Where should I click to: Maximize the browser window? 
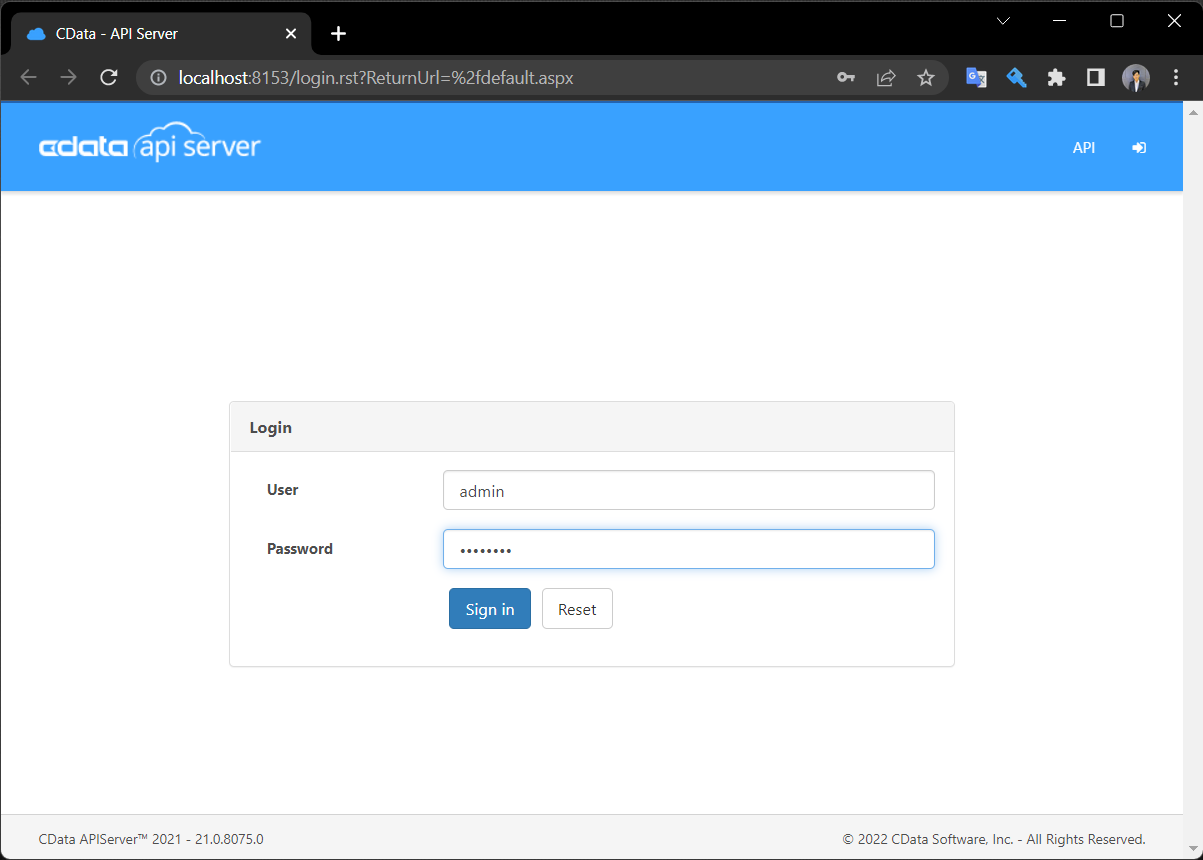(1117, 21)
